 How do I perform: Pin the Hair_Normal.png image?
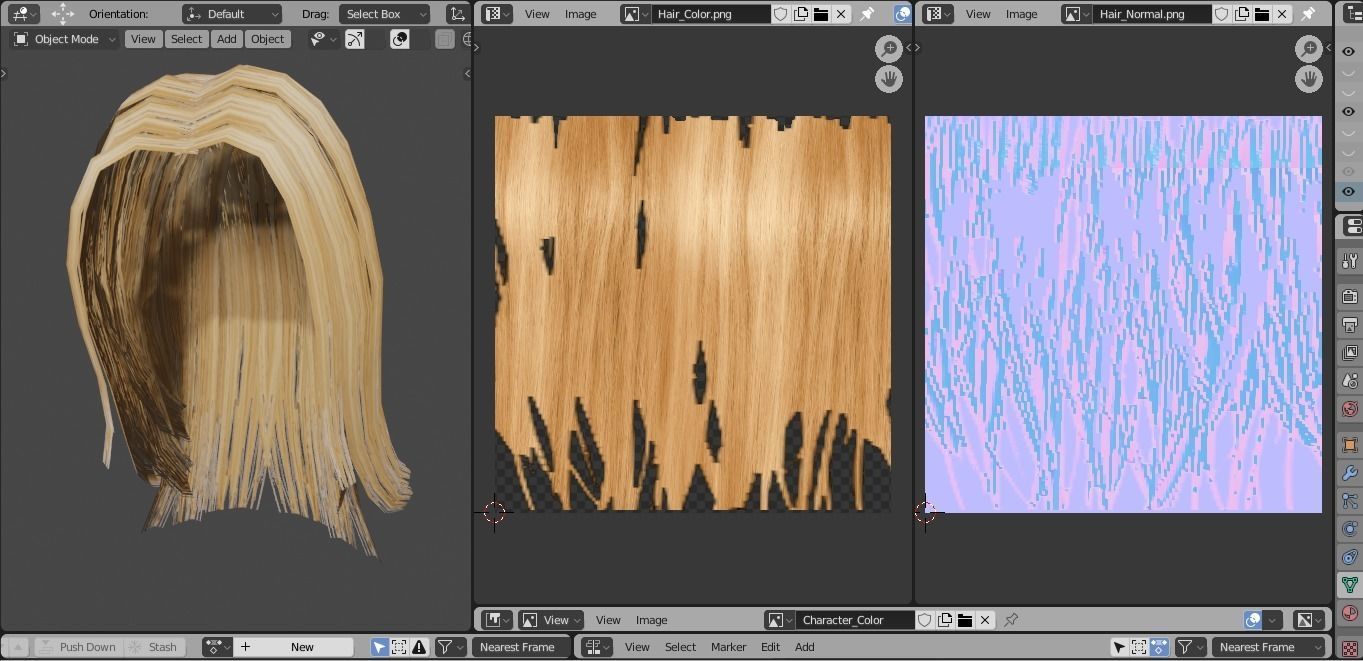[x=1308, y=14]
